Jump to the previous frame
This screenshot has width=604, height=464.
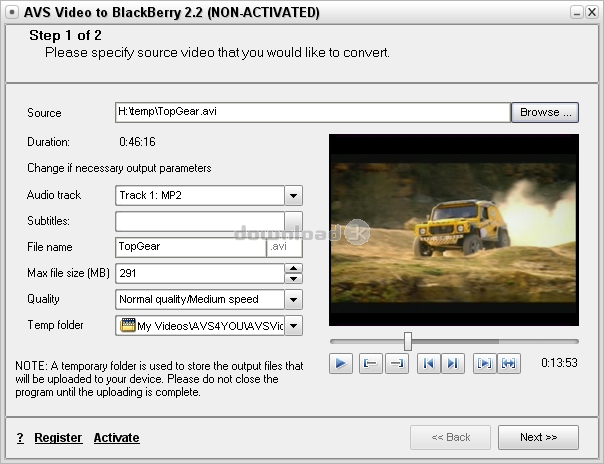[429, 363]
